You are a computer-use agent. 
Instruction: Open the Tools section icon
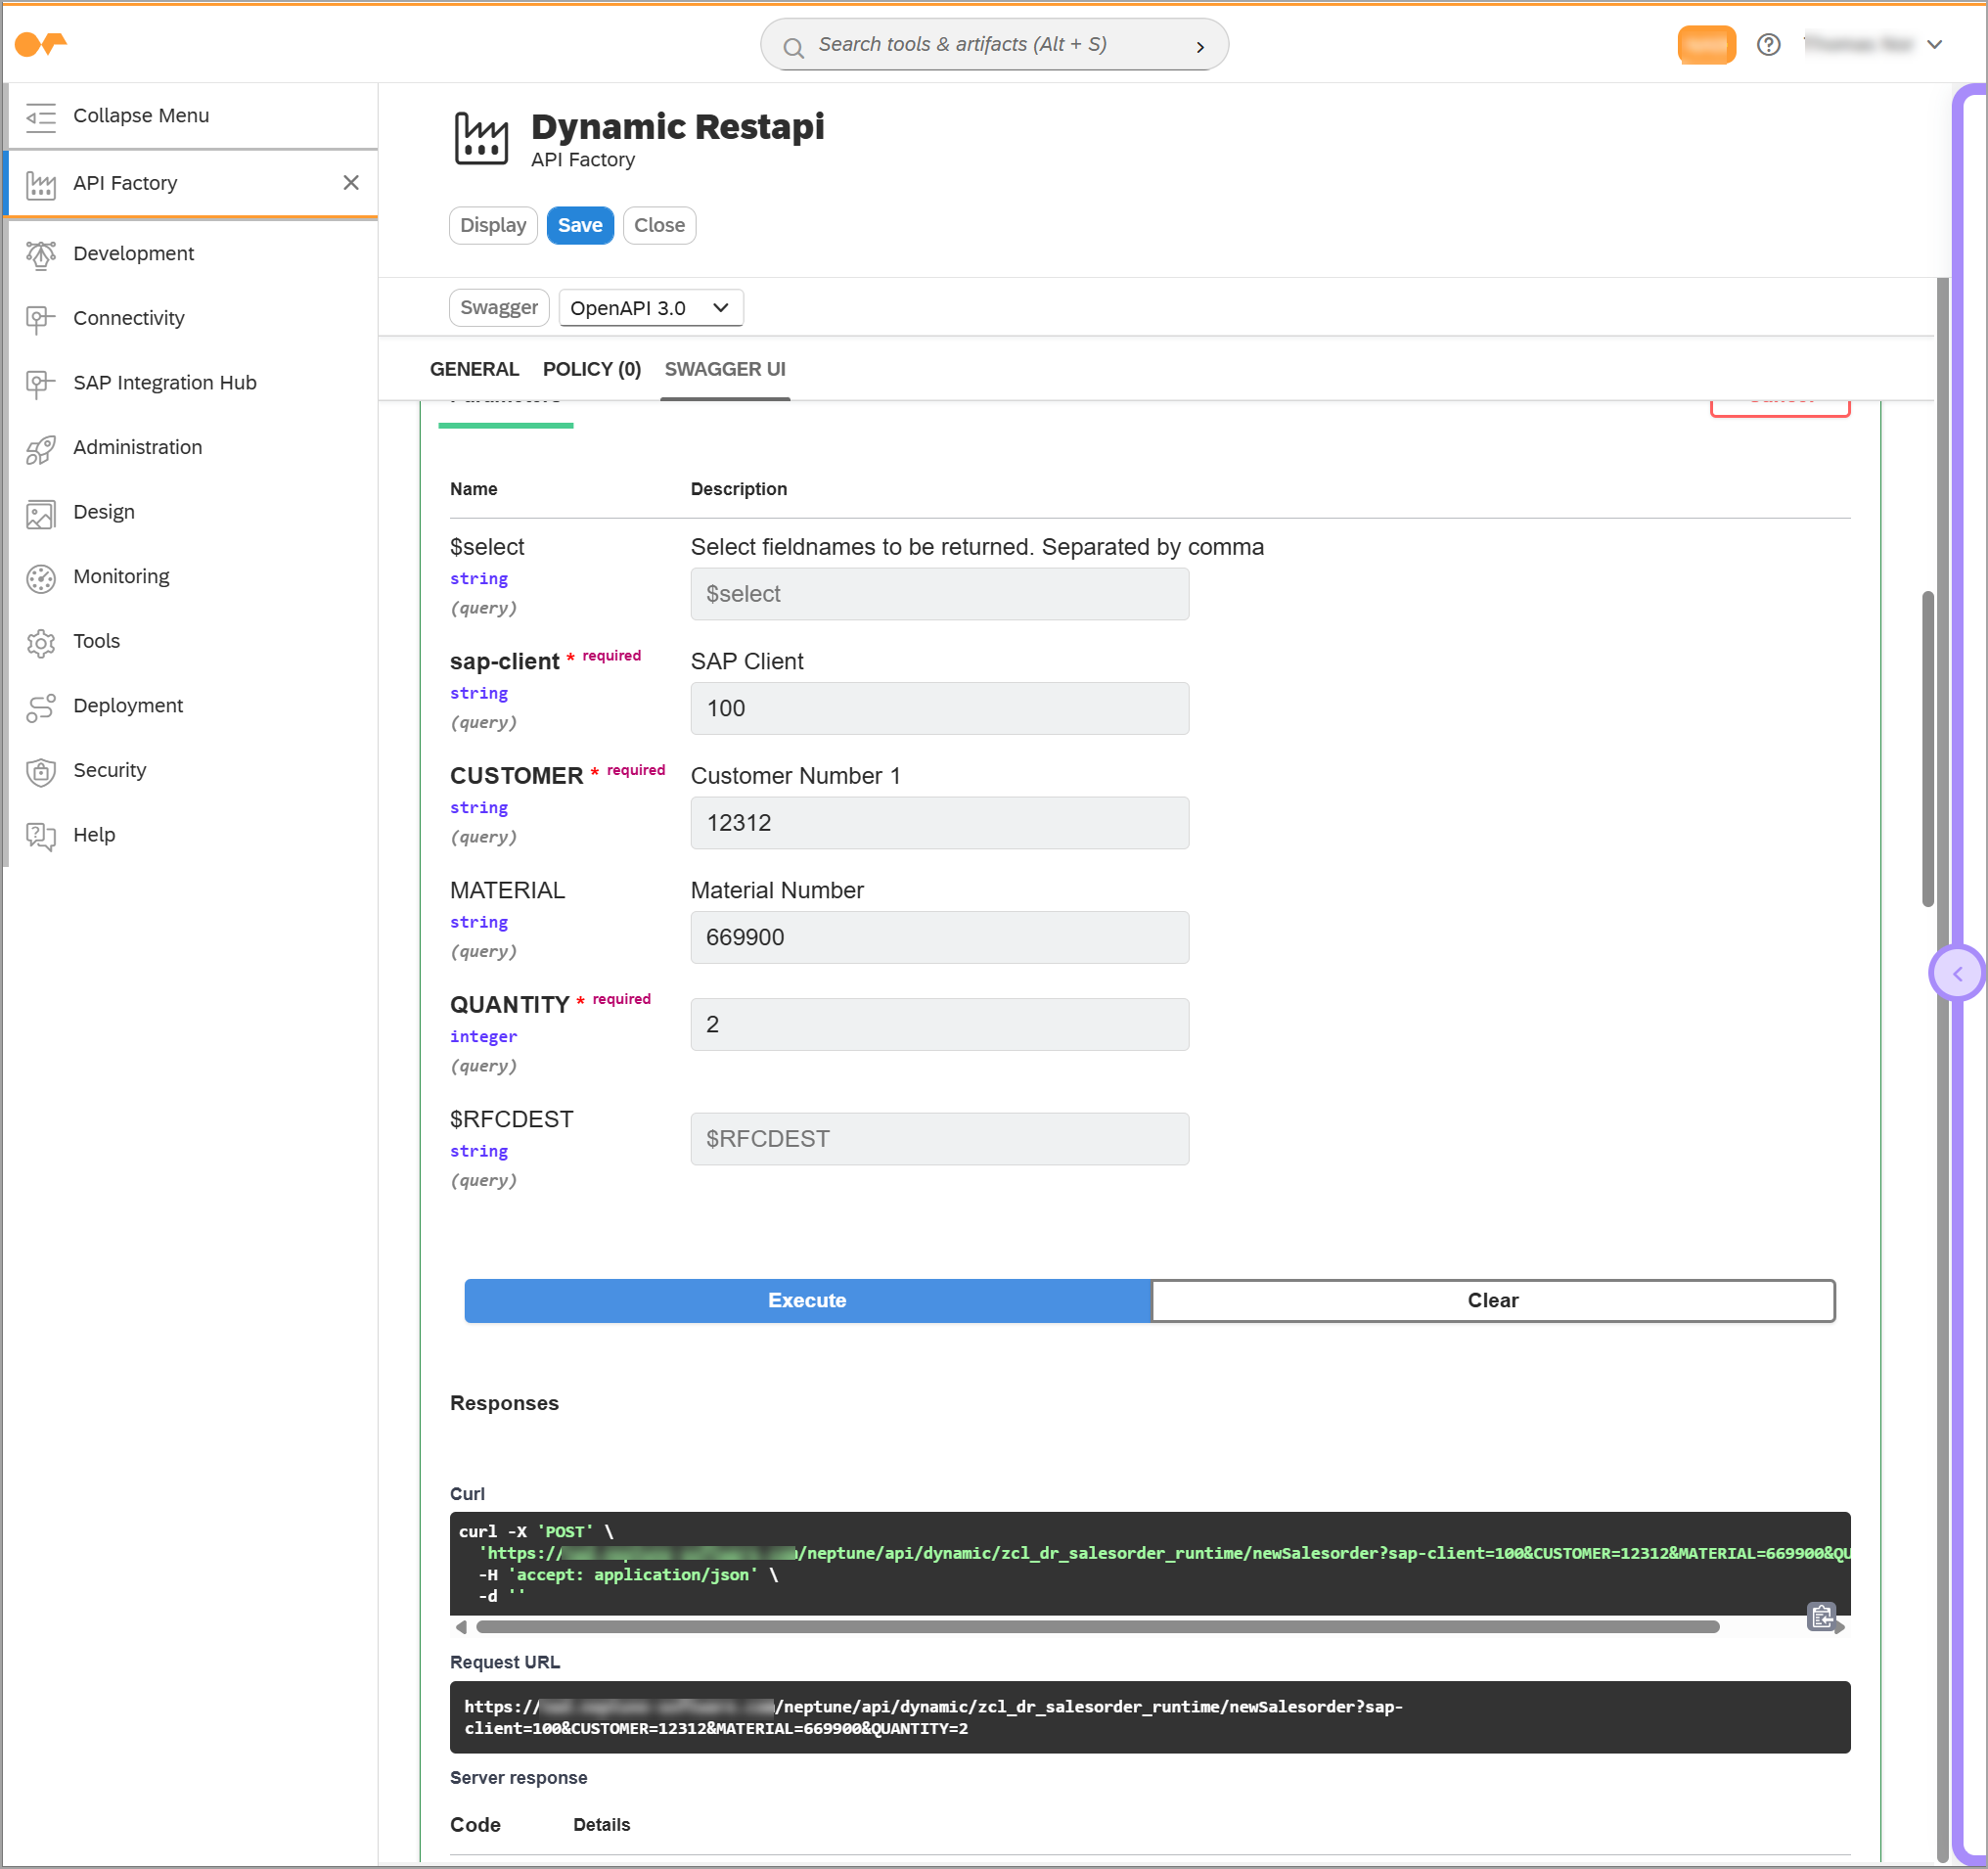pyautogui.click(x=40, y=642)
